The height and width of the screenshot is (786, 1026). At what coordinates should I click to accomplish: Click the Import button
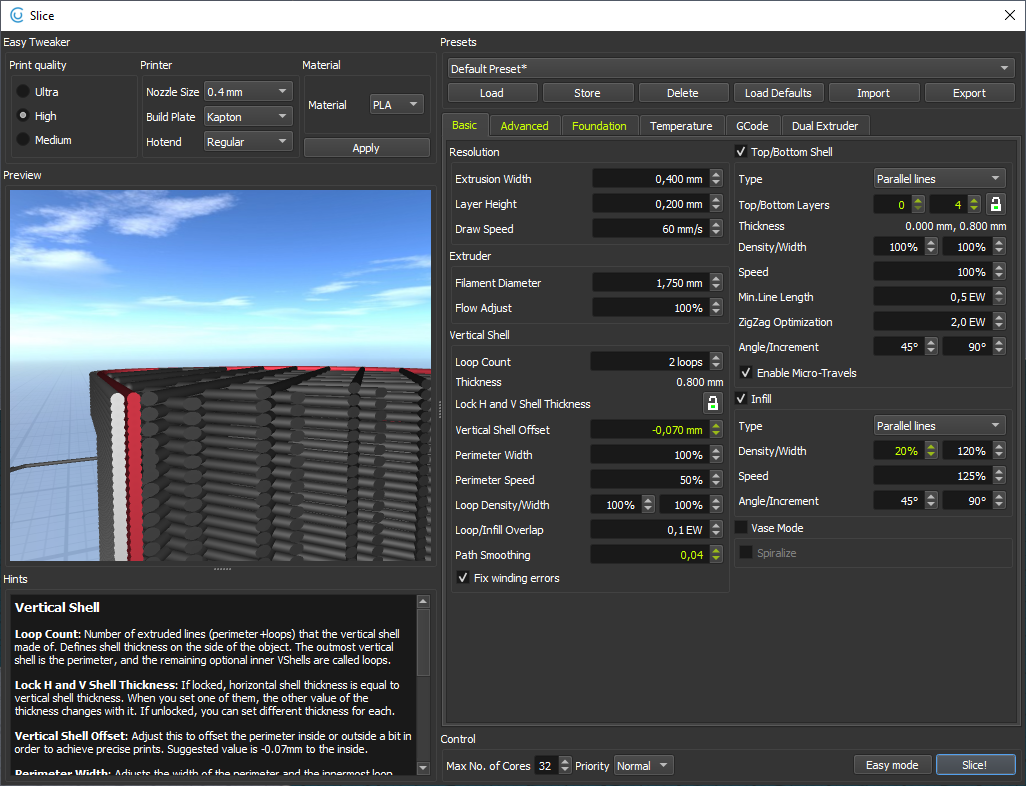tap(874, 93)
